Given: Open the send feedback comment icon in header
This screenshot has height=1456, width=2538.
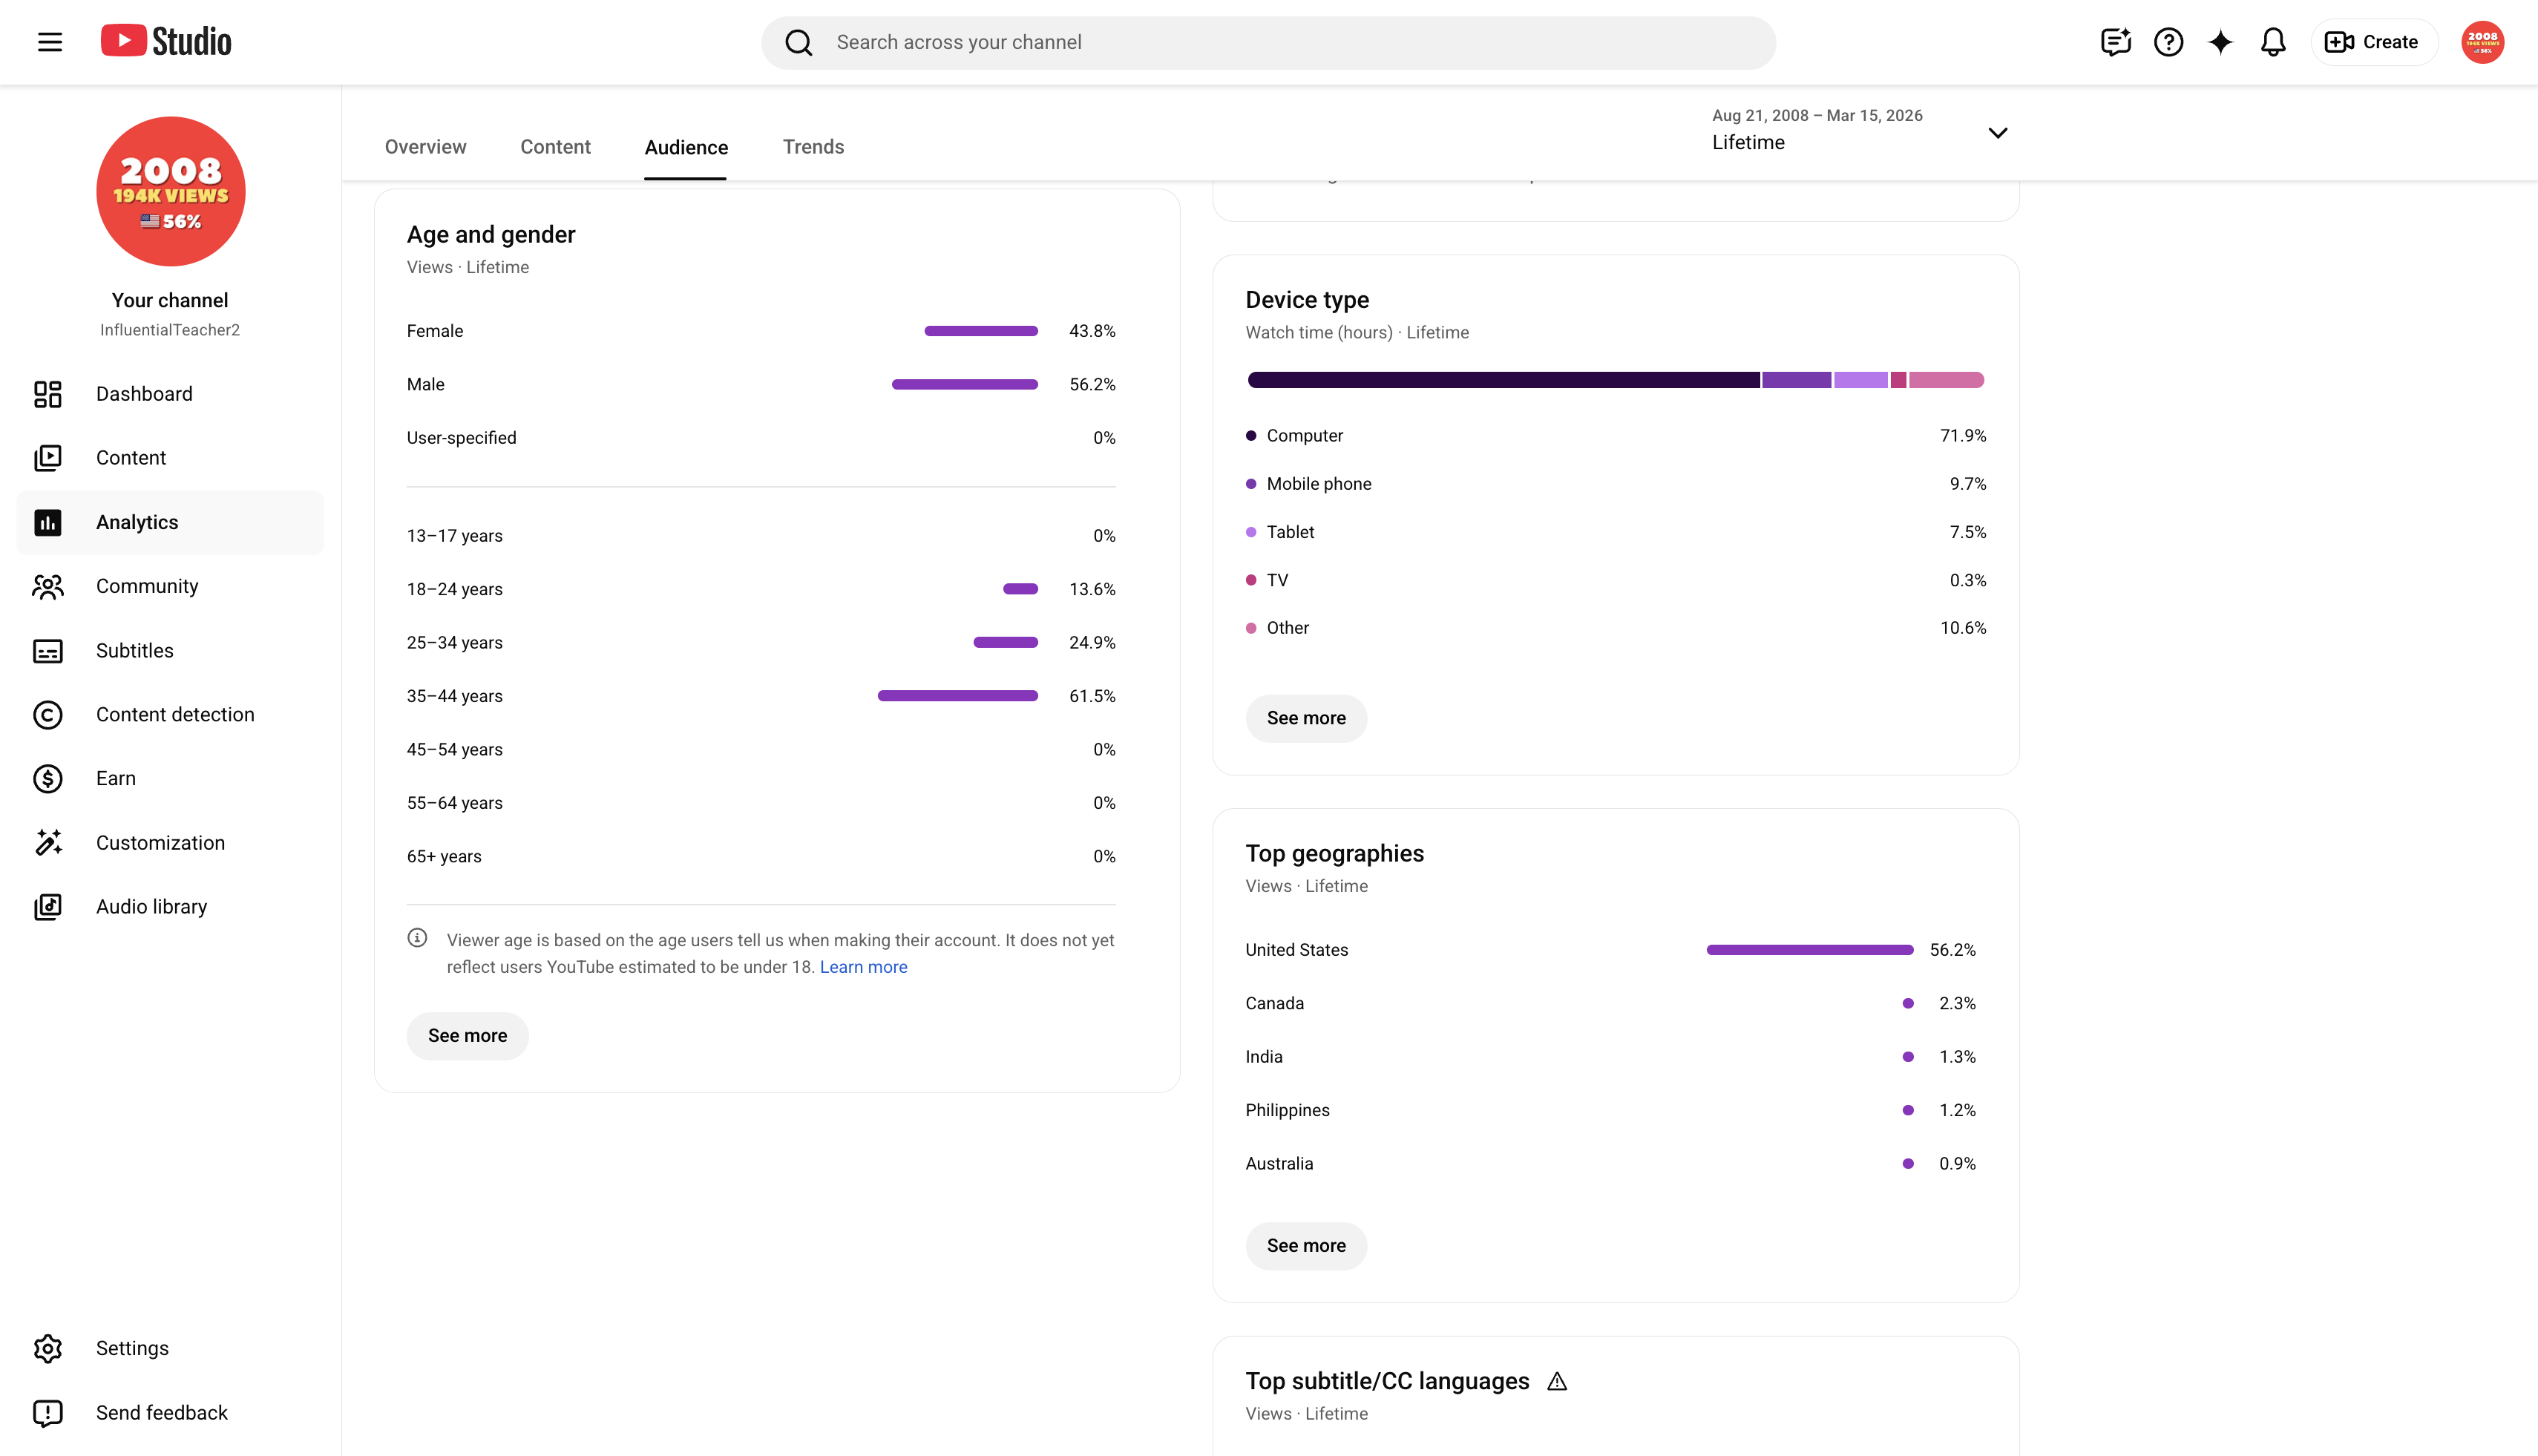Looking at the screenshot, I should (2115, 42).
